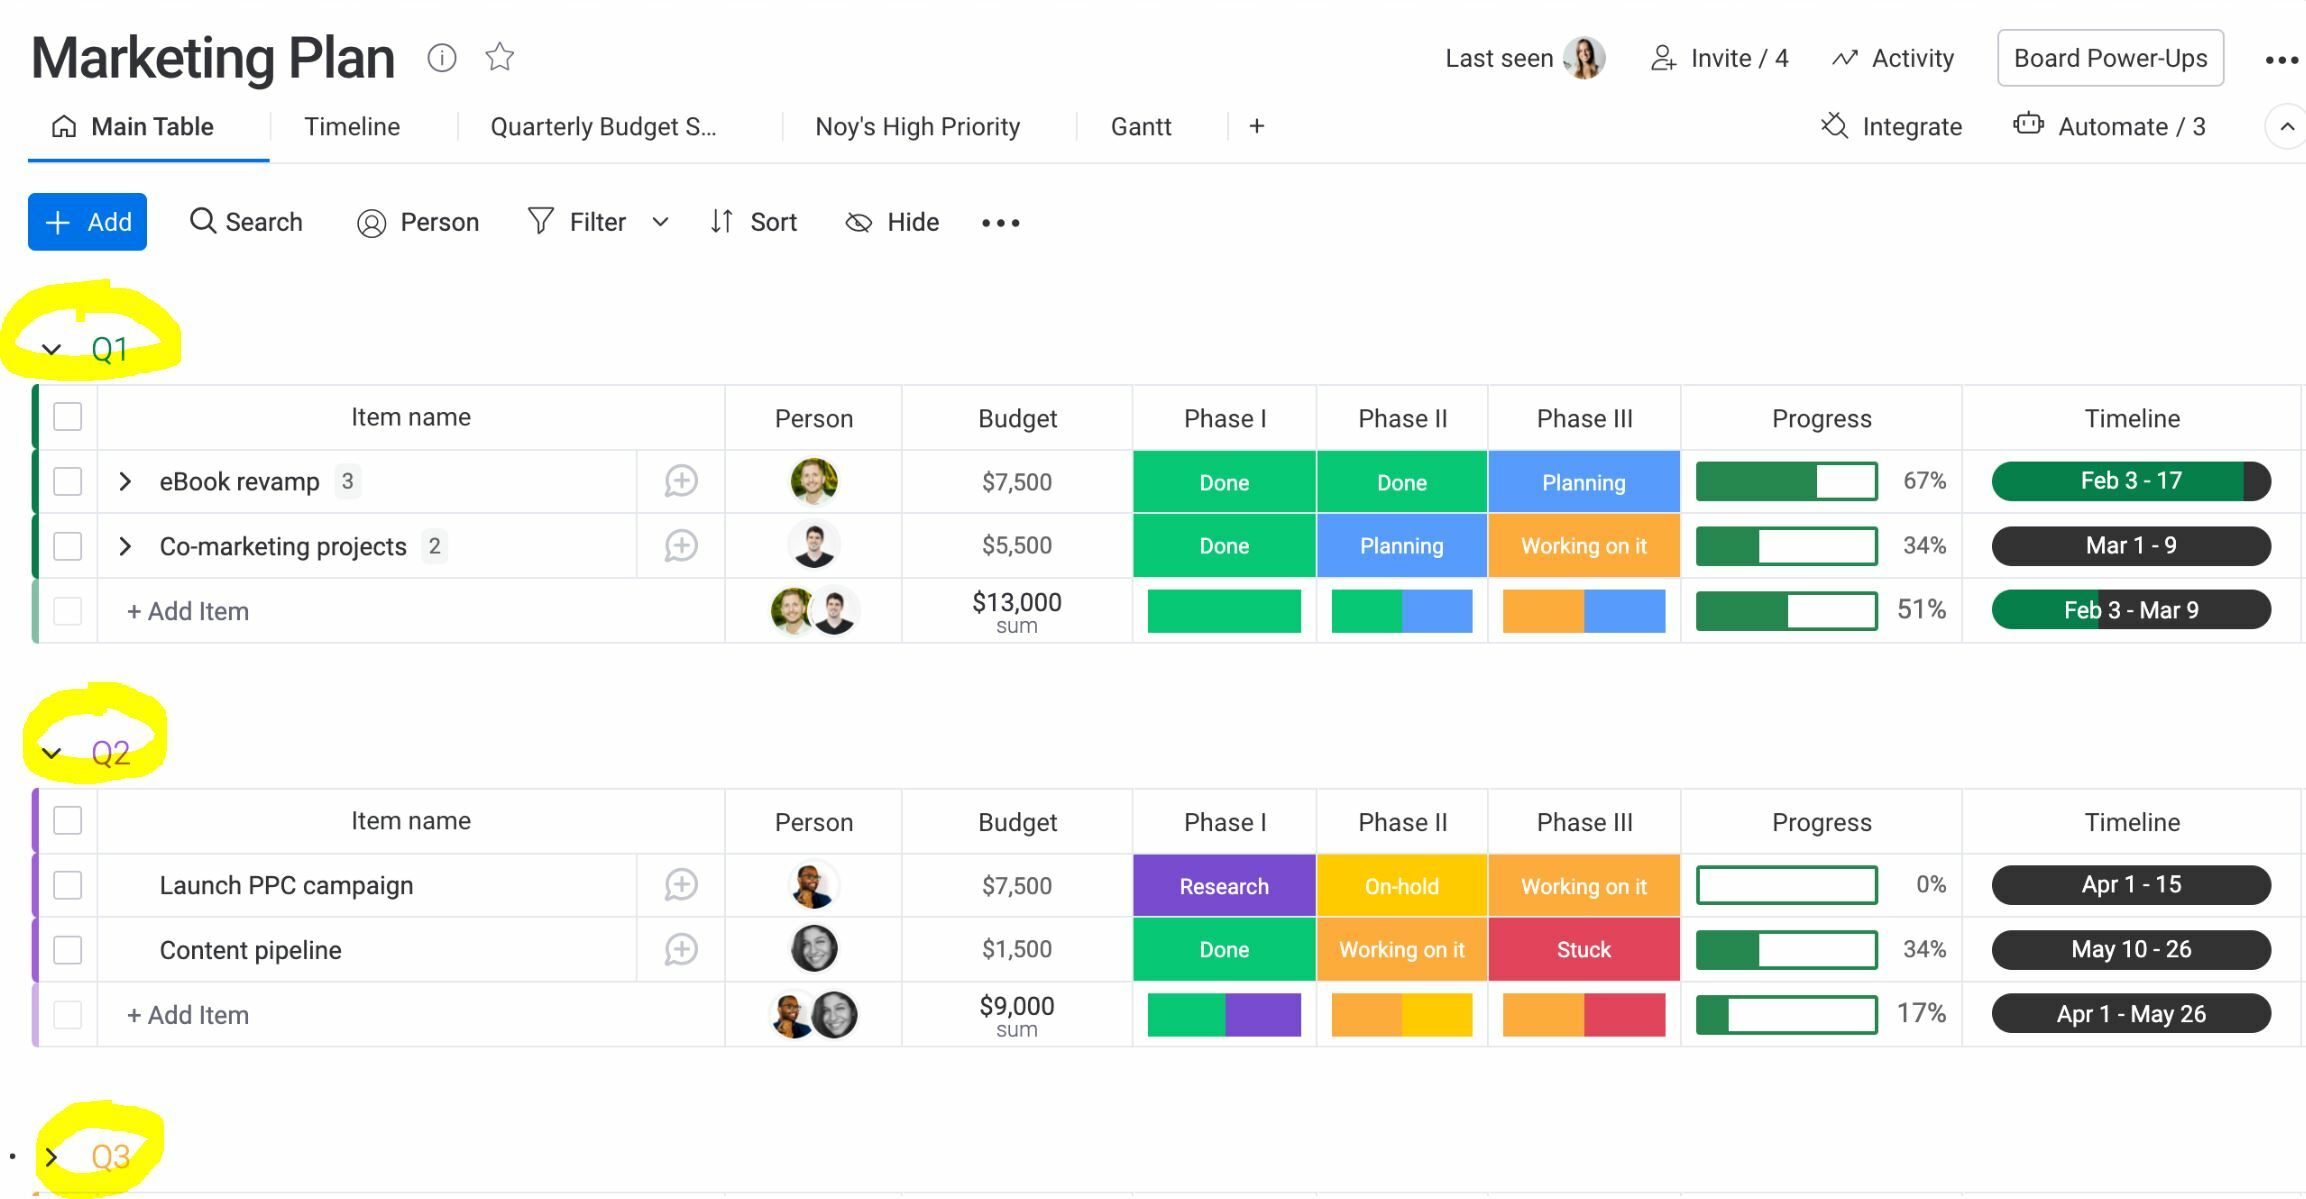Open toolbar more options ellipsis next to Hide
Screen dimensions: 2306x1199
click(1001, 222)
